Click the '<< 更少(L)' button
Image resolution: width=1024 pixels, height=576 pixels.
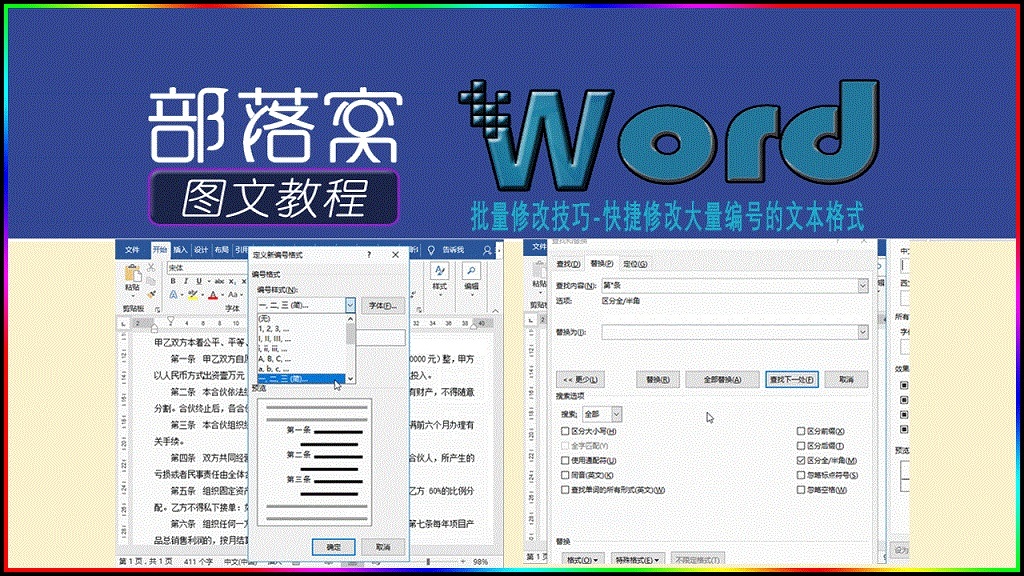pyautogui.click(x=580, y=379)
